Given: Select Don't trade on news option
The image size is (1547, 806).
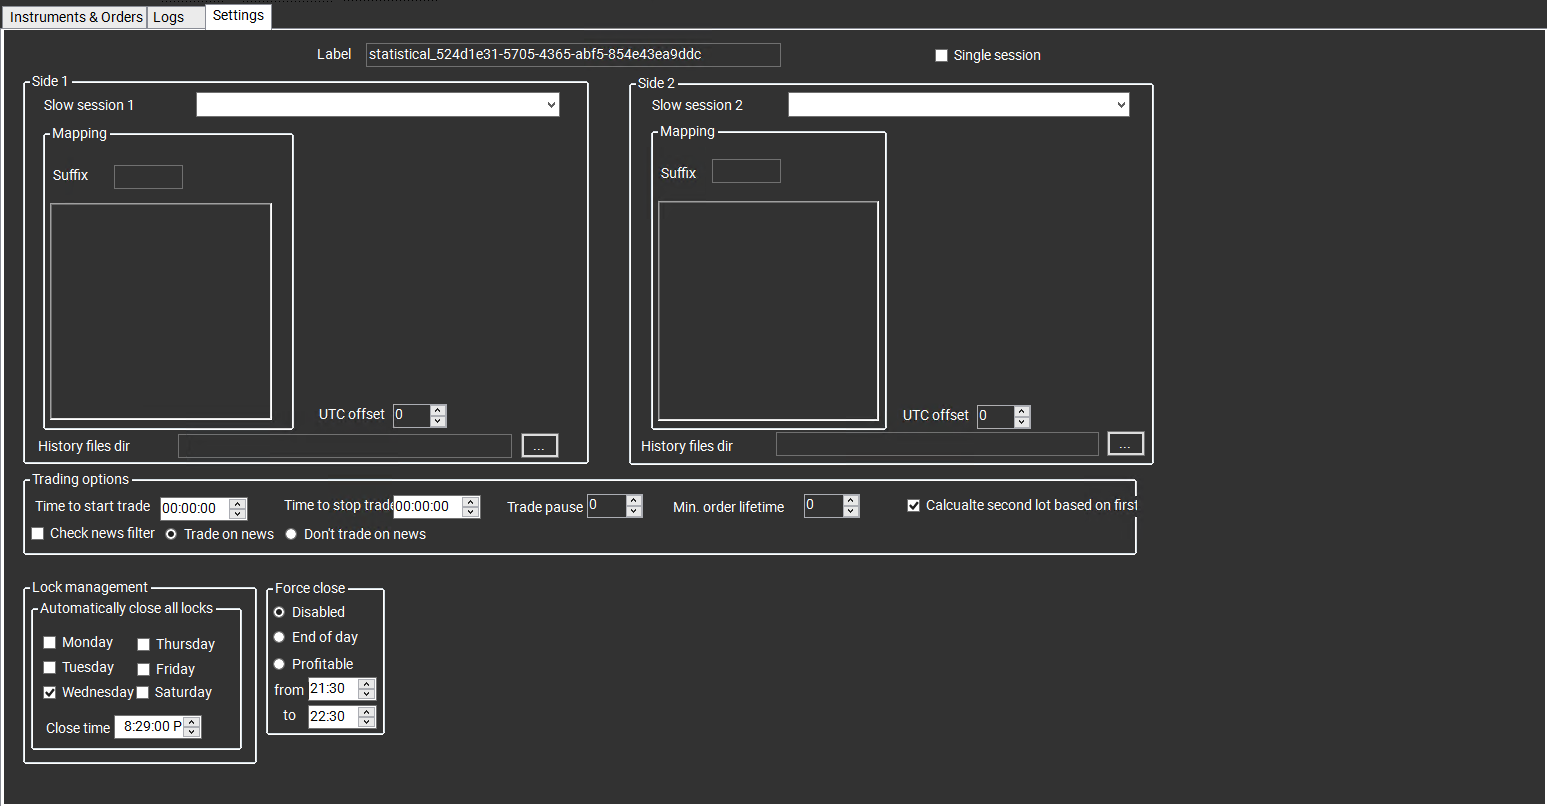Looking at the screenshot, I should [x=291, y=534].
